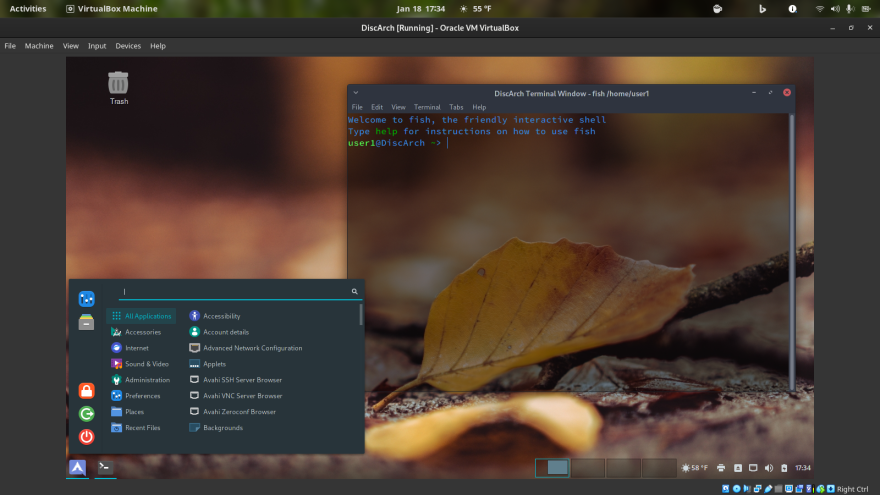The image size is (880, 495).
Task: Log out using the green arrow icon
Action: click(x=86, y=414)
